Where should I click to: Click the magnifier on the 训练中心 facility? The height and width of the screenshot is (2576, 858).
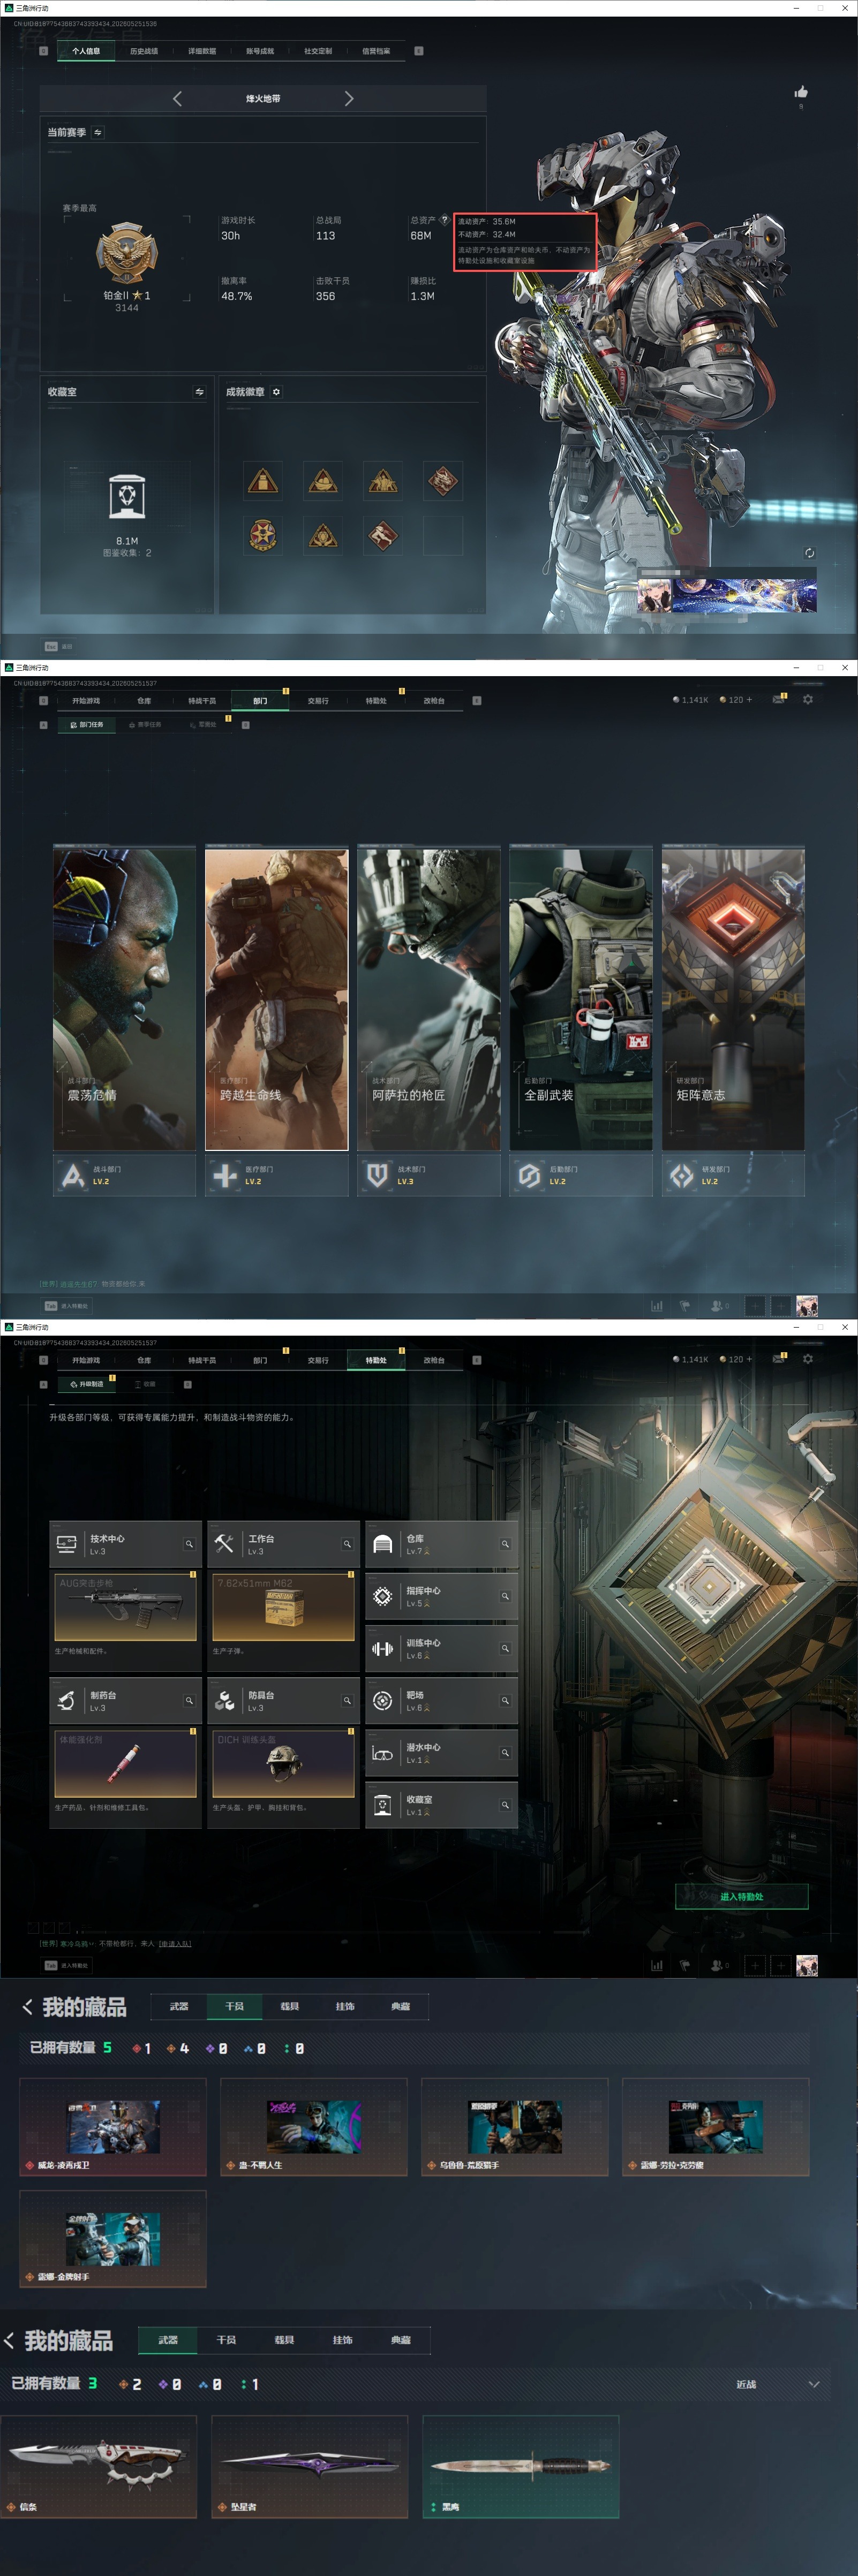tap(505, 1648)
